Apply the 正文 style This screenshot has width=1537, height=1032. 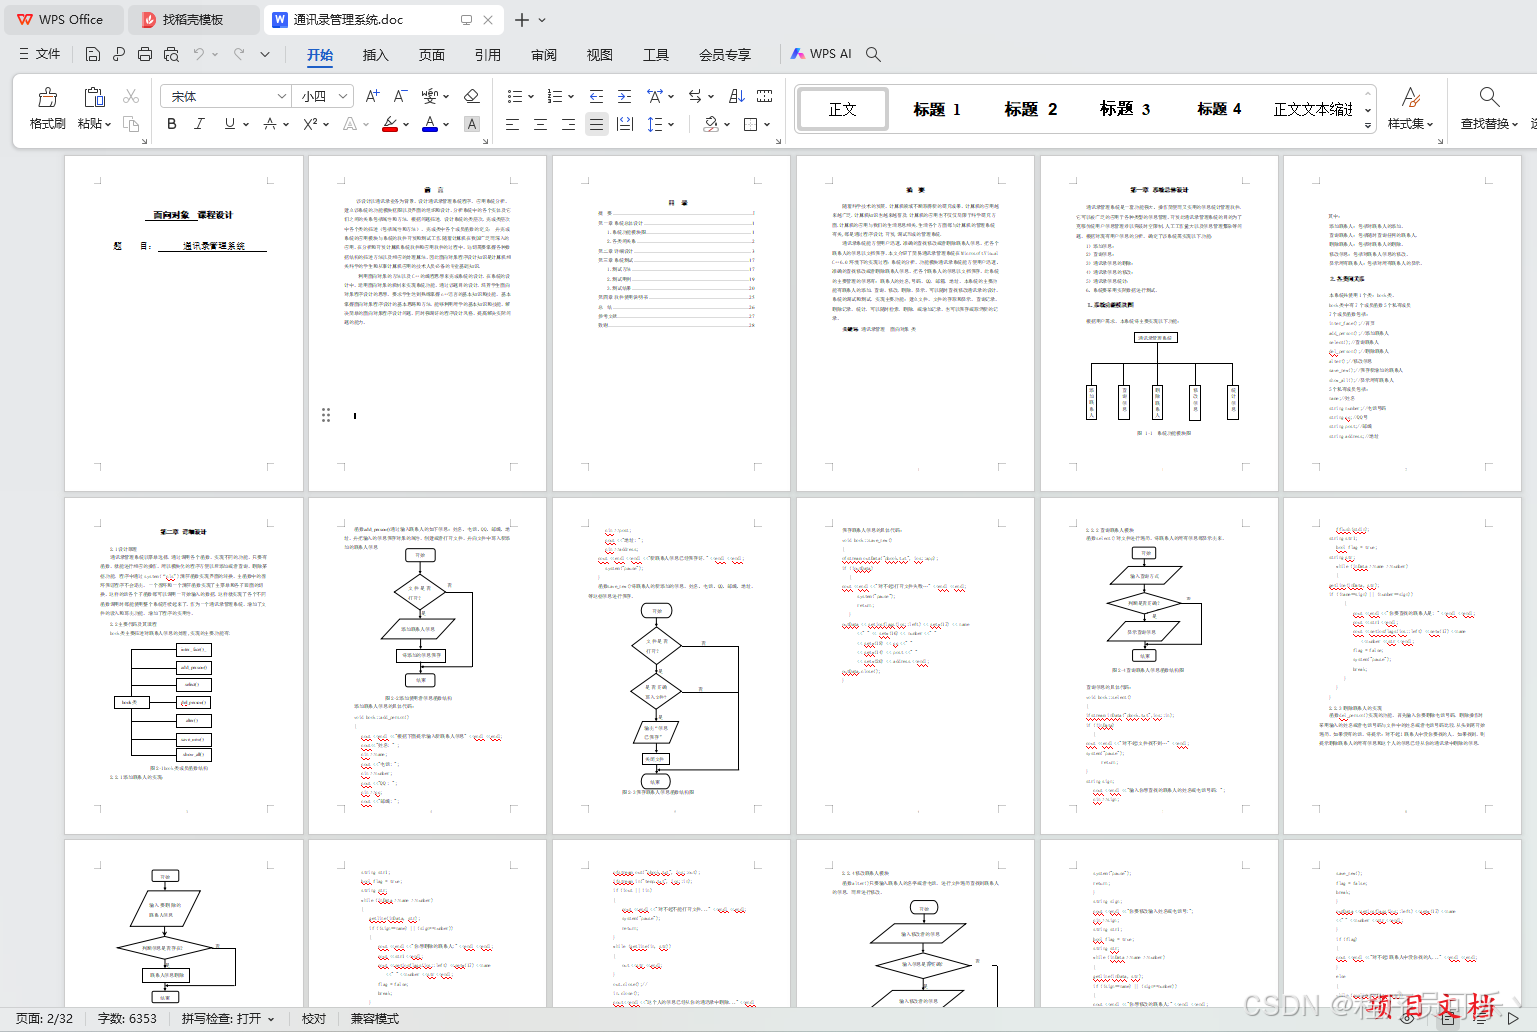click(842, 109)
